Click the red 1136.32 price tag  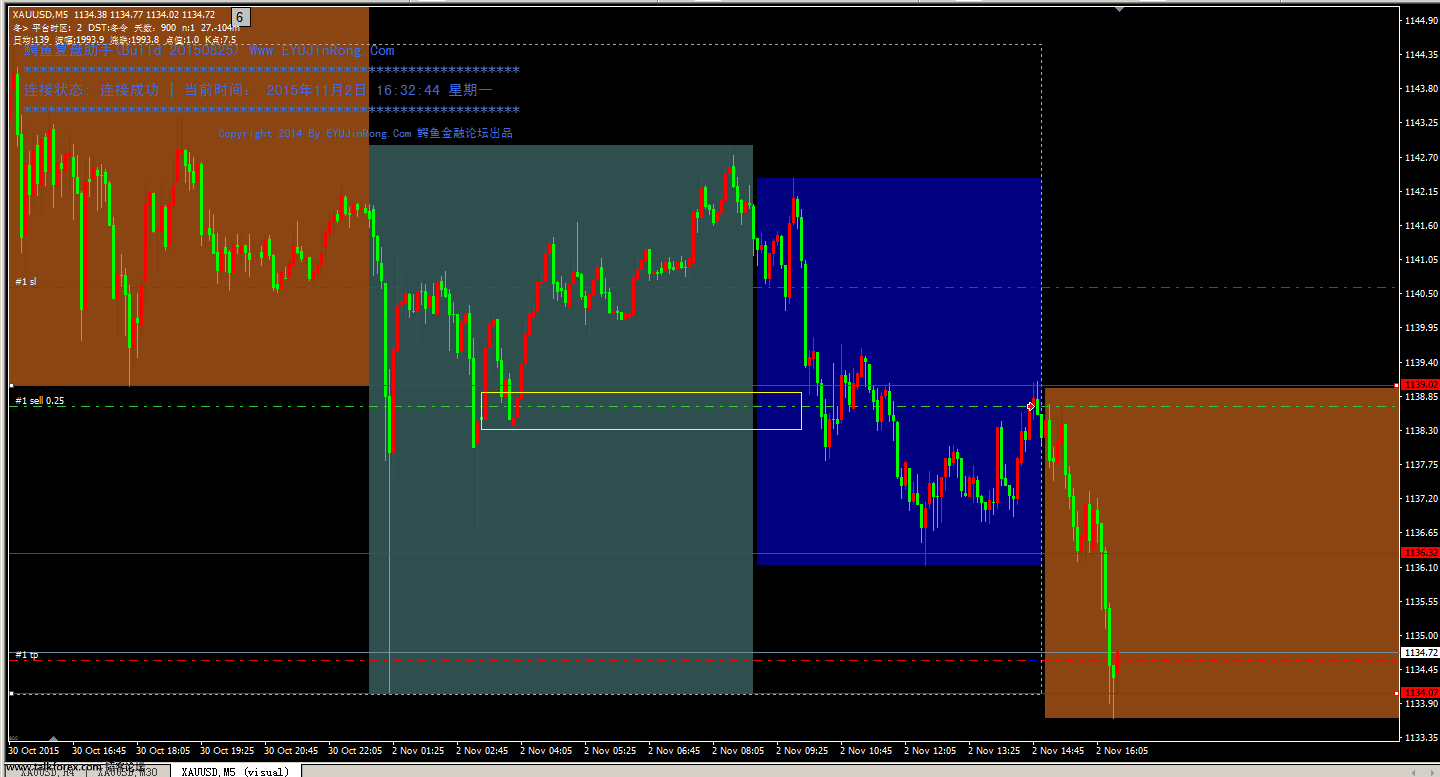[1420, 552]
